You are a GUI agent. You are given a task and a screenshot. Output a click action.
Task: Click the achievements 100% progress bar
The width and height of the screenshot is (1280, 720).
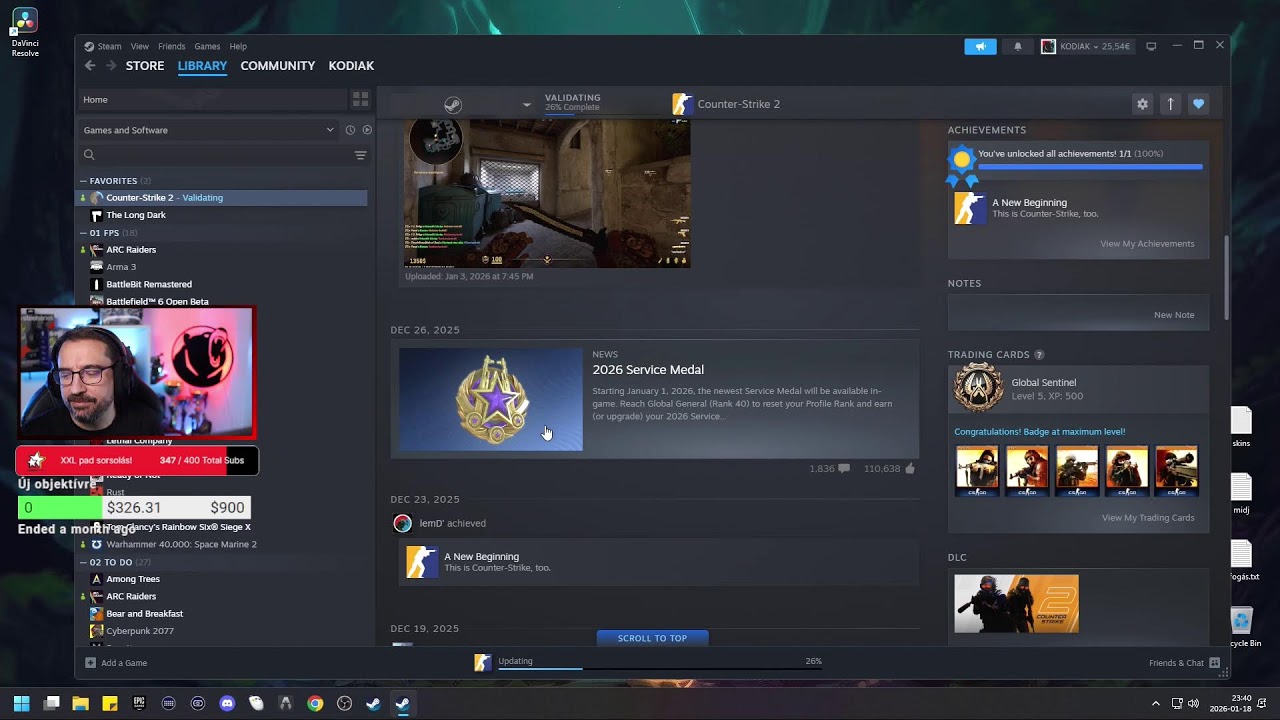1090,168
